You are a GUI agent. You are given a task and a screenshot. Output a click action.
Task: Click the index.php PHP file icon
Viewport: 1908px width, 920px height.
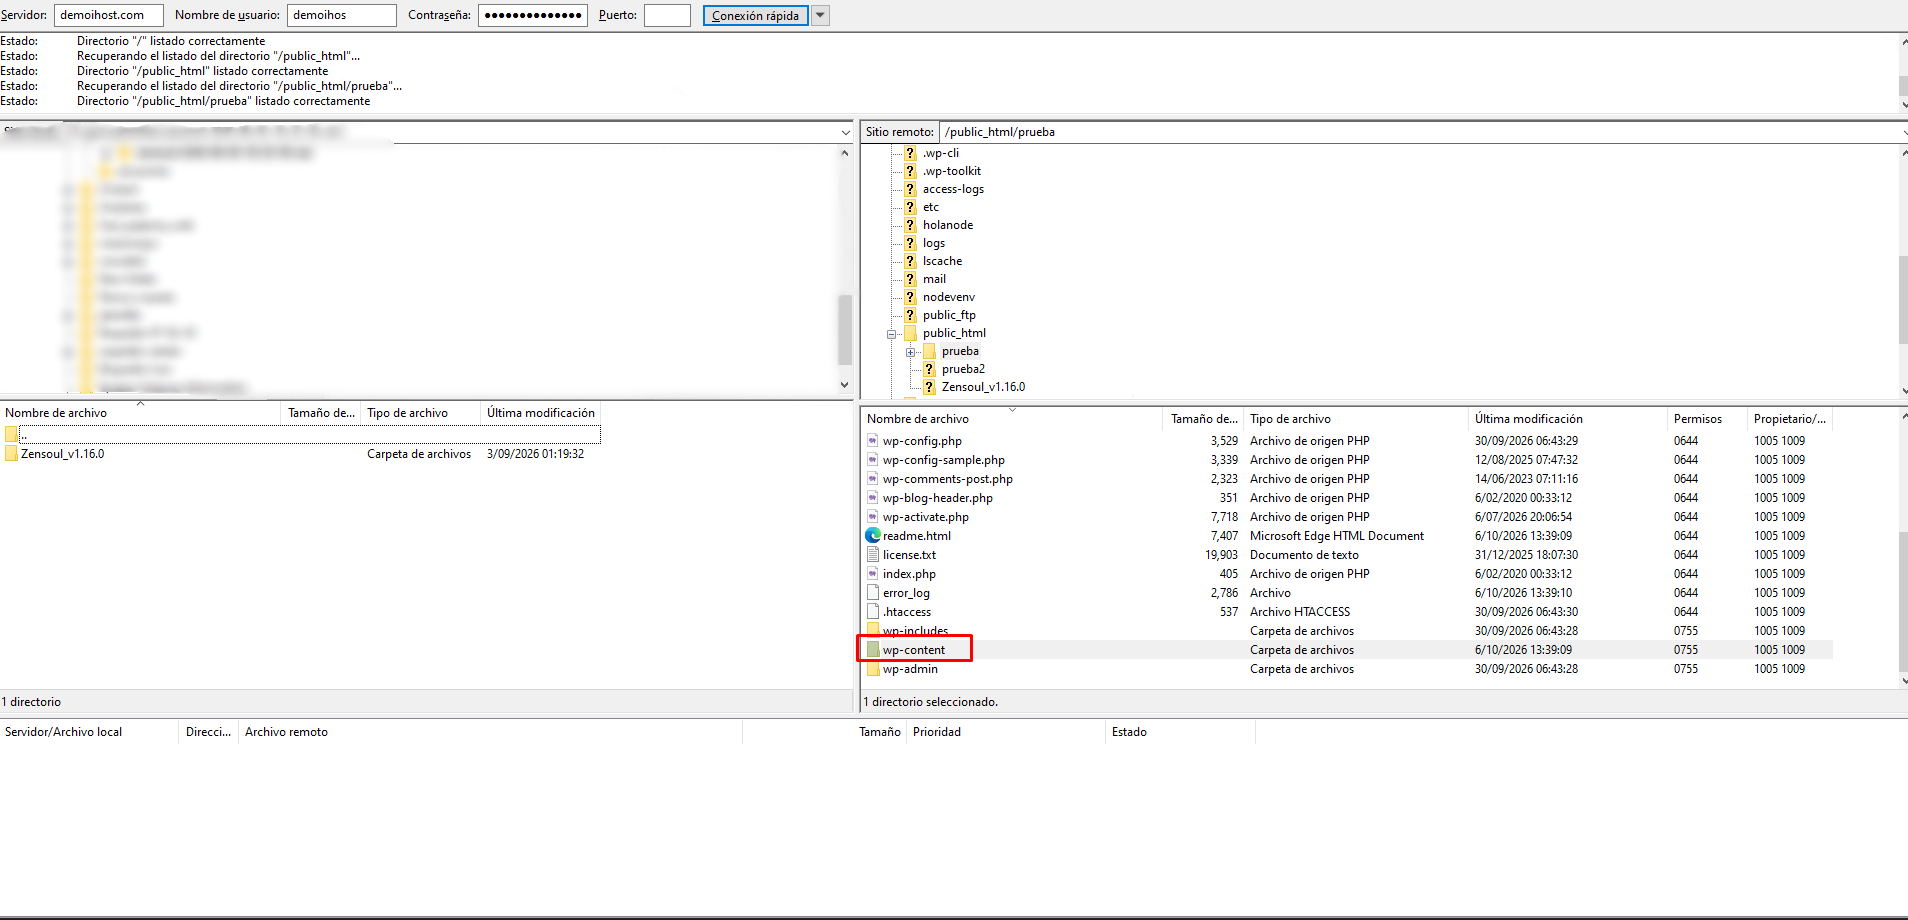pos(873,574)
